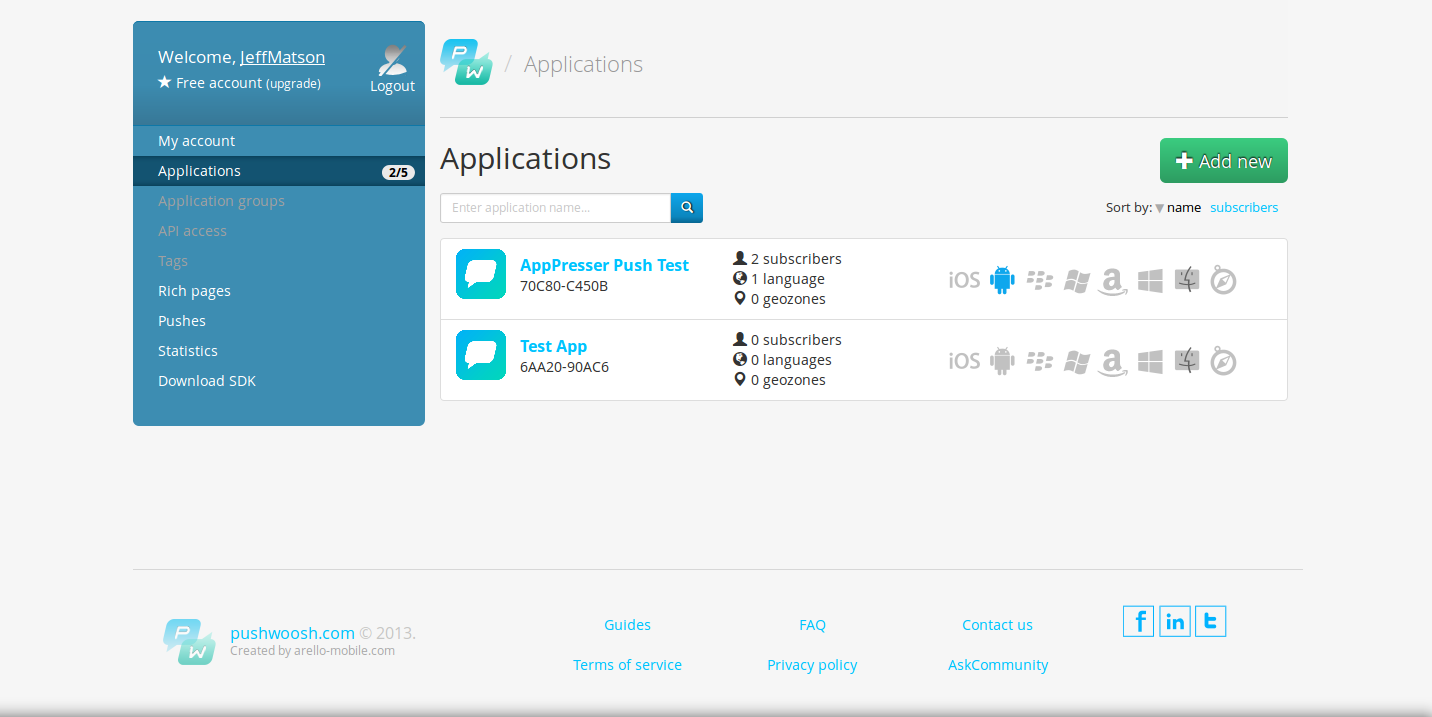Click the iOS icon in Test App row

(964, 361)
